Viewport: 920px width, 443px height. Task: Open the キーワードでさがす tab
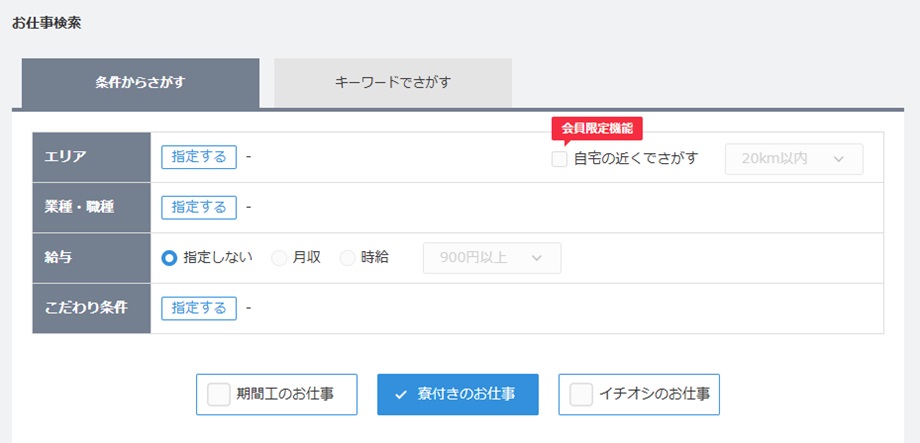tap(393, 83)
